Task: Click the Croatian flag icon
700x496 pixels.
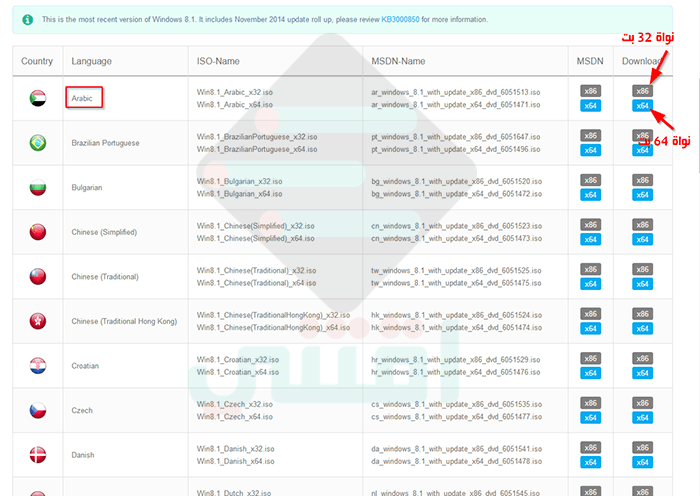Action: [38, 366]
